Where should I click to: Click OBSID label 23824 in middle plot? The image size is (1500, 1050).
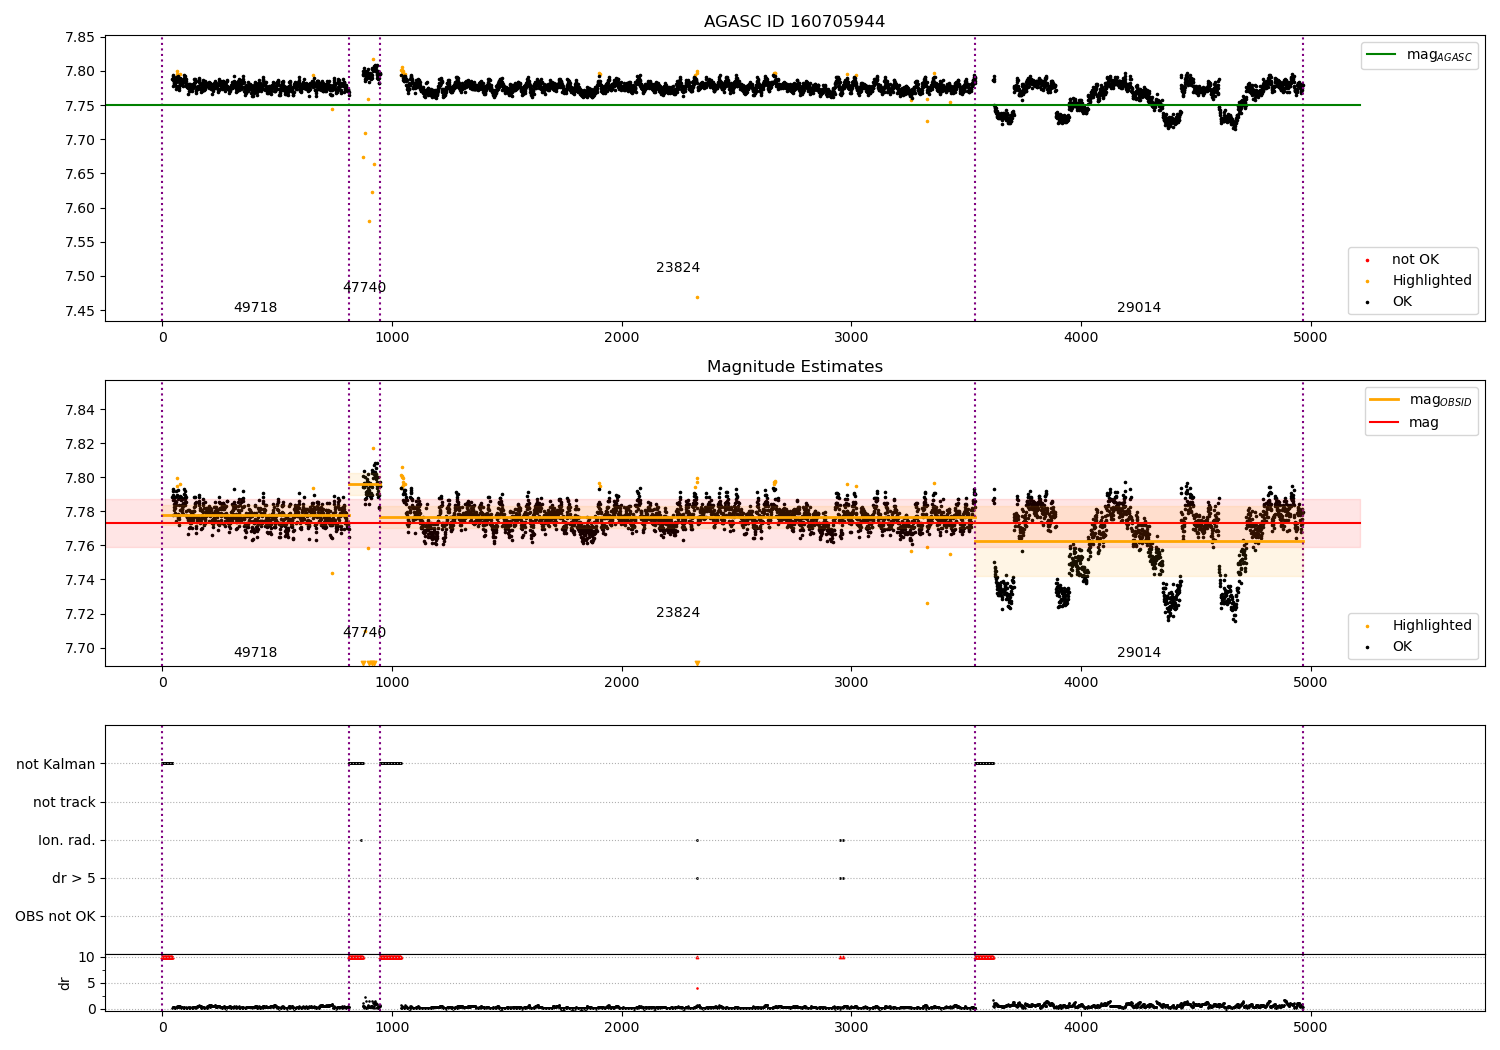(678, 613)
